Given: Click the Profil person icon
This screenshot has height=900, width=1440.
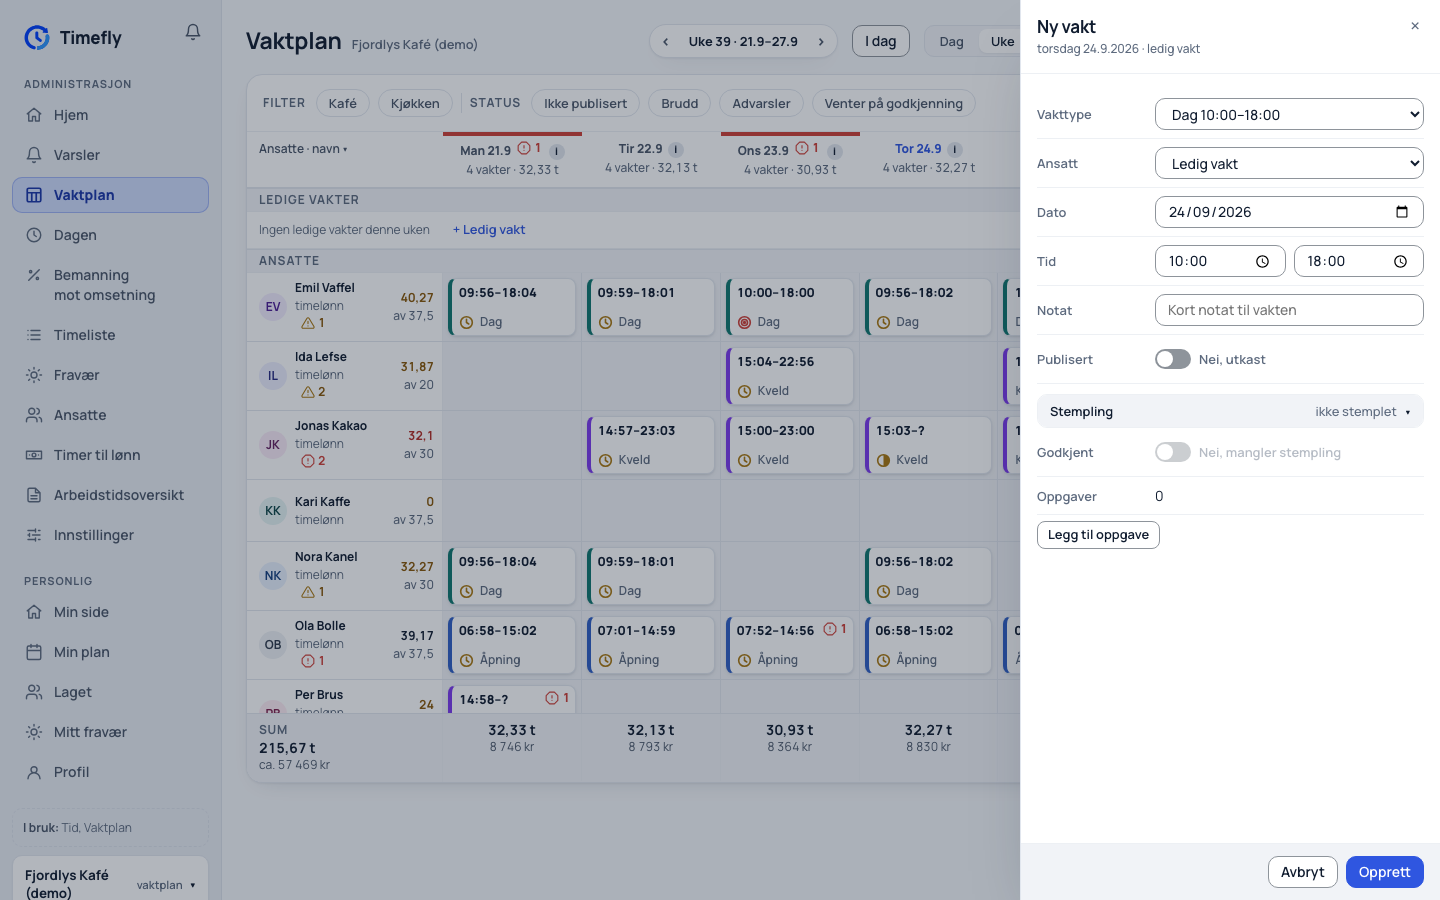Looking at the screenshot, I should 34,772.
